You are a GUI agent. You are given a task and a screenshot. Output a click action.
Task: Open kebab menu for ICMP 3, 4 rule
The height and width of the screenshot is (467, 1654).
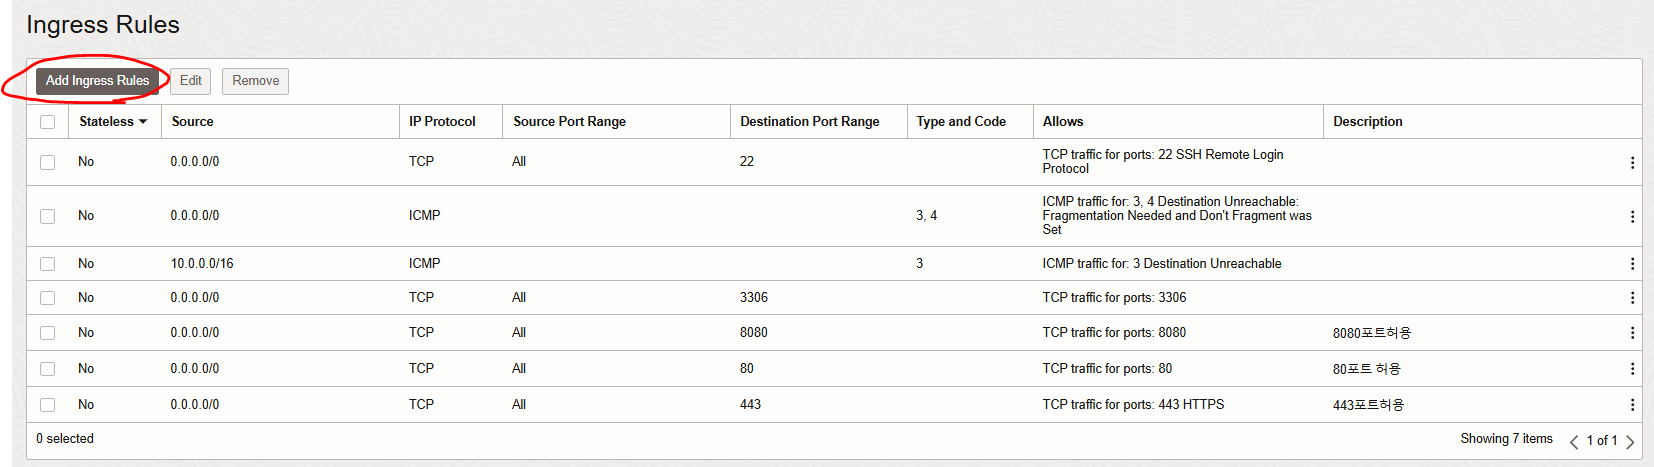coord(1632,216)
